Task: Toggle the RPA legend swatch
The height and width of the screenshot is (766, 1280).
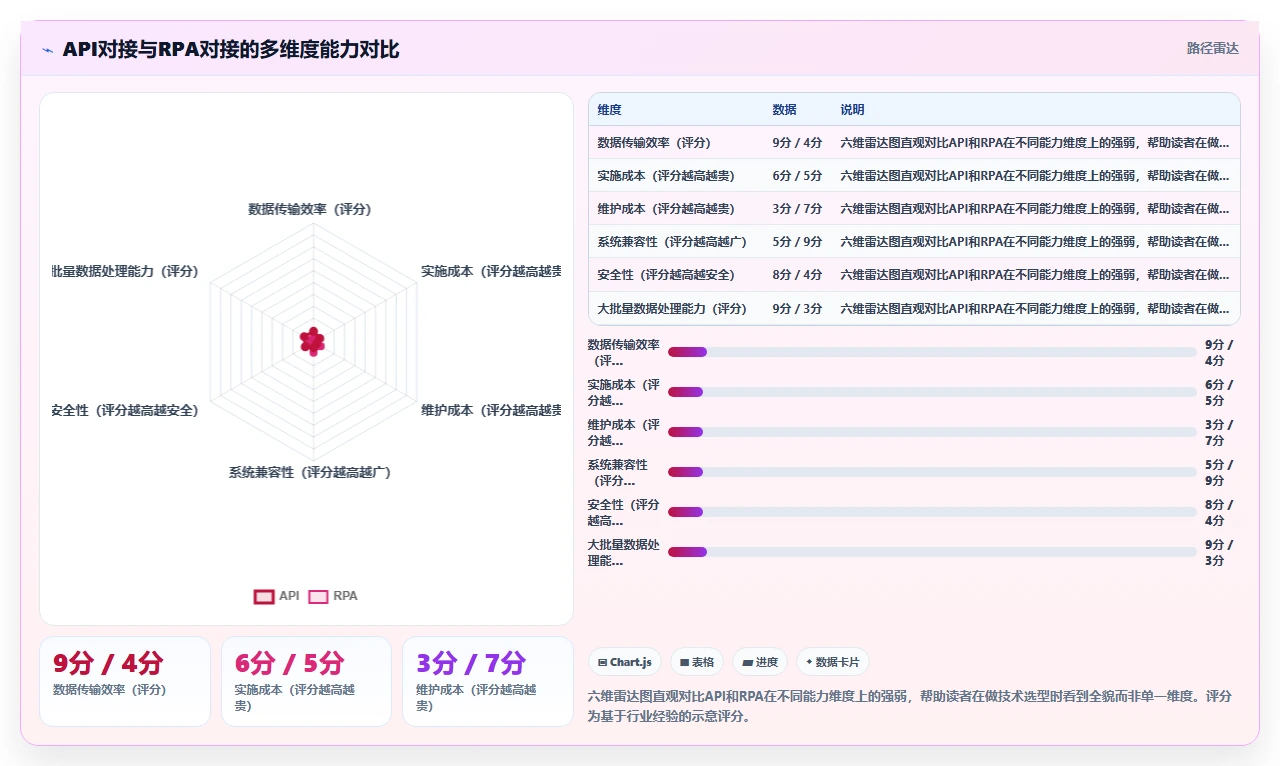Action: pyautogui.click(x=318, y=596)
